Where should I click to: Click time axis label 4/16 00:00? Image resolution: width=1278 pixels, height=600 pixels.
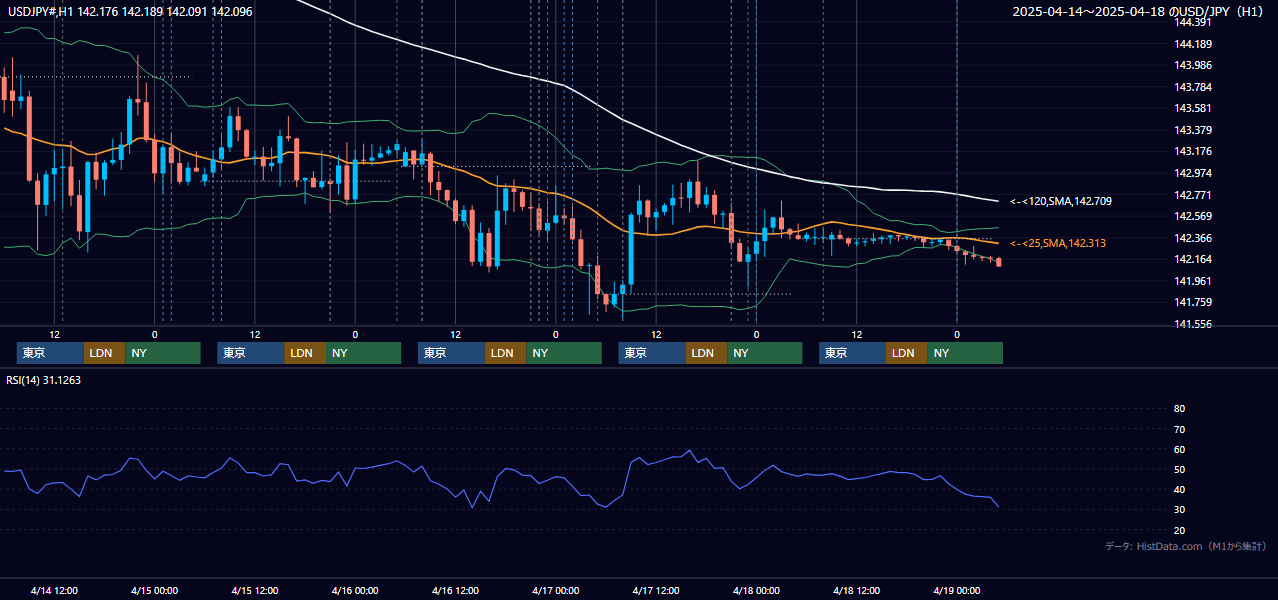point(355,590)
